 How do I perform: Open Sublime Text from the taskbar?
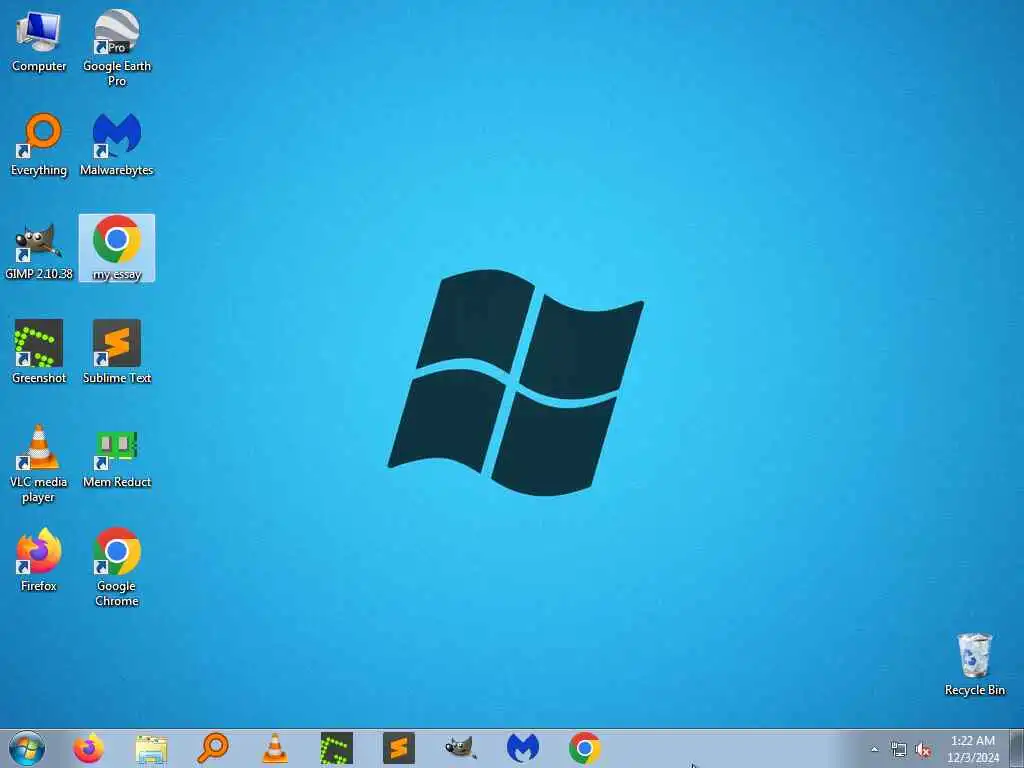[x=399, y=748]
